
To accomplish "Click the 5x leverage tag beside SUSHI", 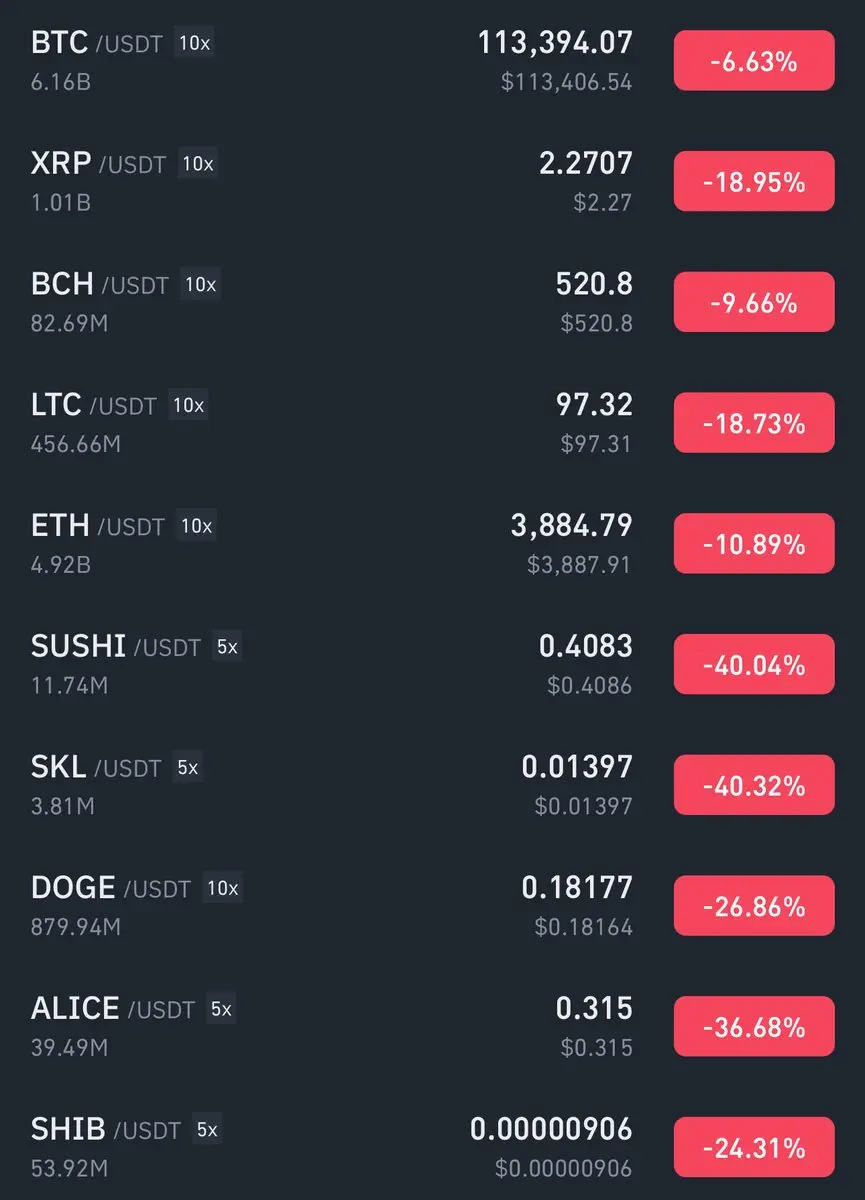I will pos(227,647).
